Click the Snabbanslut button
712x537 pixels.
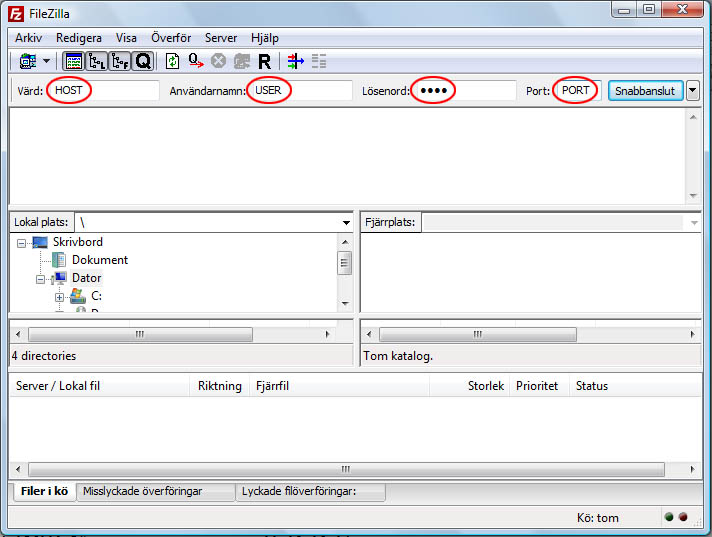645,91
